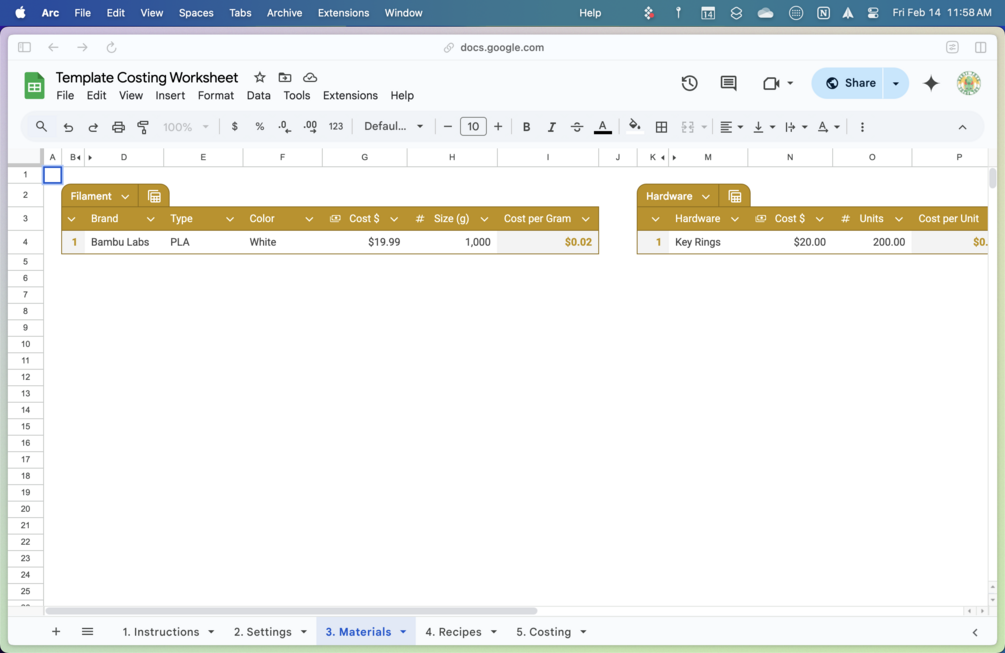Open Cost per Gram column dropdown
This screenshot has height=653, width=1005.
586,219
